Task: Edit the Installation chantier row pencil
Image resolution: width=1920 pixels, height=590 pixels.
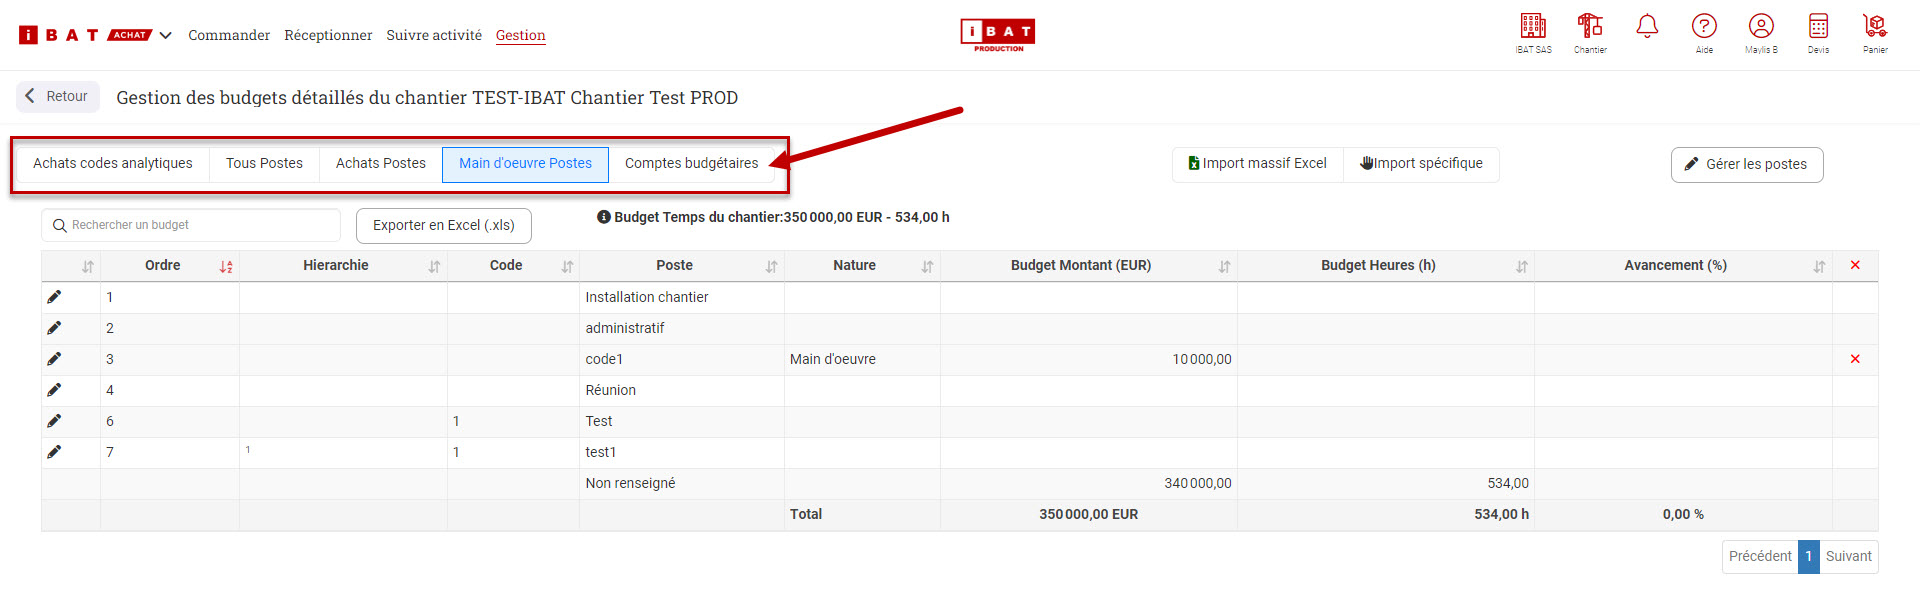Action: pos(54,297)
